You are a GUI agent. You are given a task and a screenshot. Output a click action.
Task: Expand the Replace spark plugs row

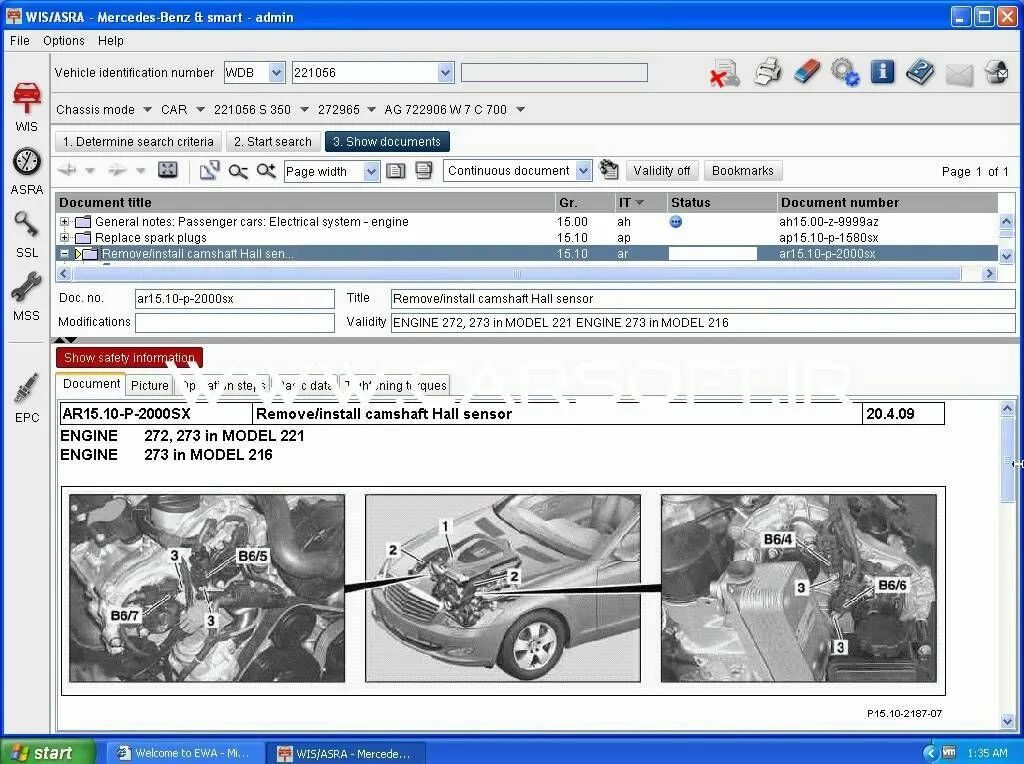[64, 238]
